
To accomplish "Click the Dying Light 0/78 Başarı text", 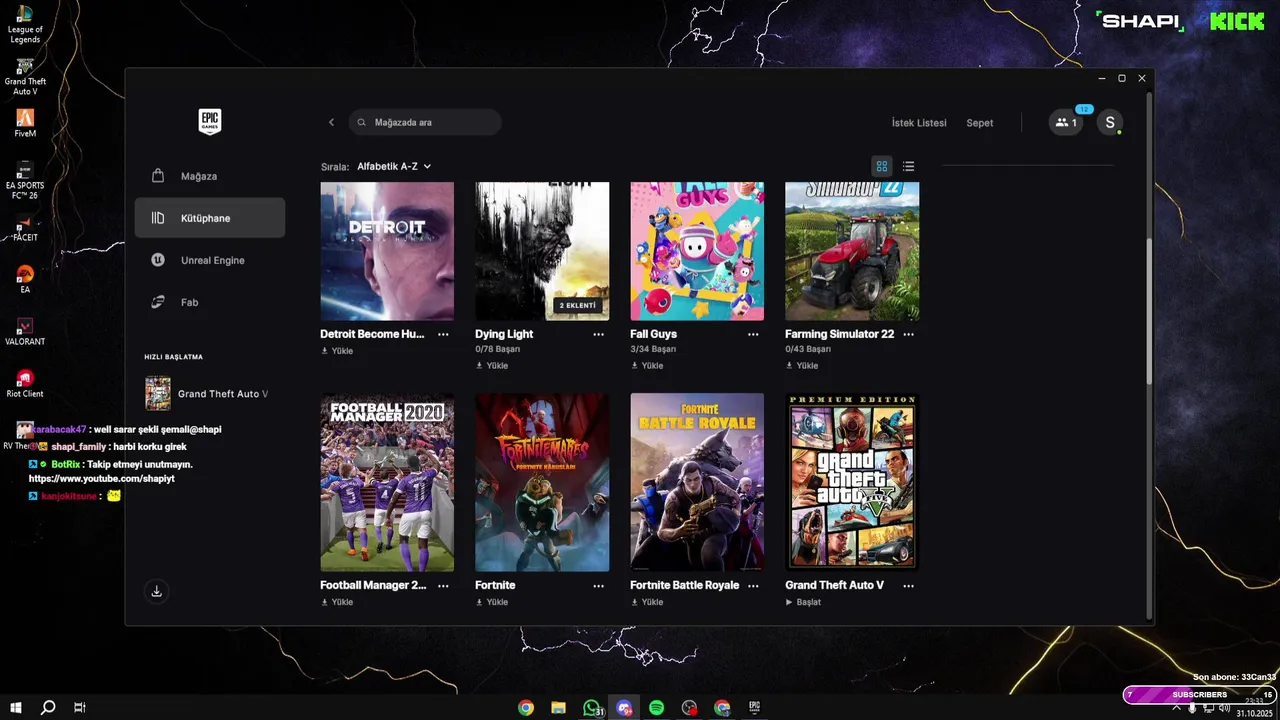I will (498, 349).
